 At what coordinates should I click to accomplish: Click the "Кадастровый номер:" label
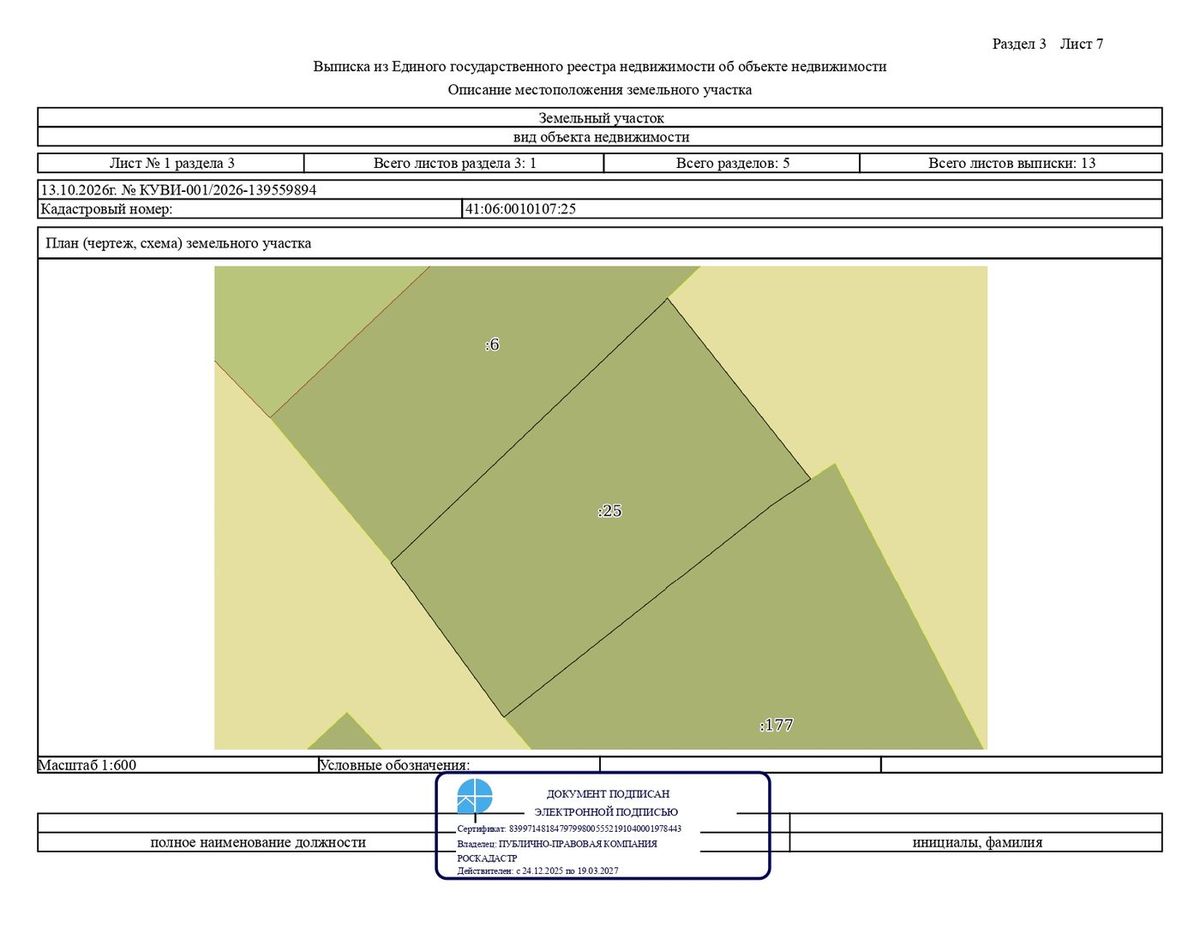tap(107, 209)
